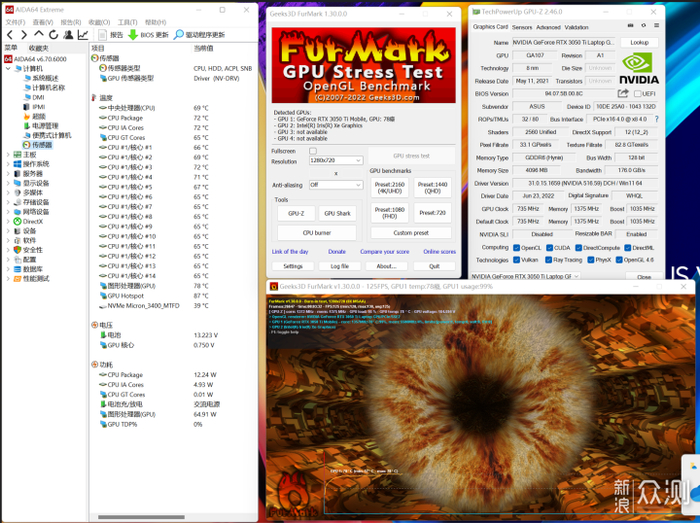The width and height of the screenshot is (700, 523).
Task: Launch GPU Shark from FurMark tools
Action: click(x=338, y=213)
